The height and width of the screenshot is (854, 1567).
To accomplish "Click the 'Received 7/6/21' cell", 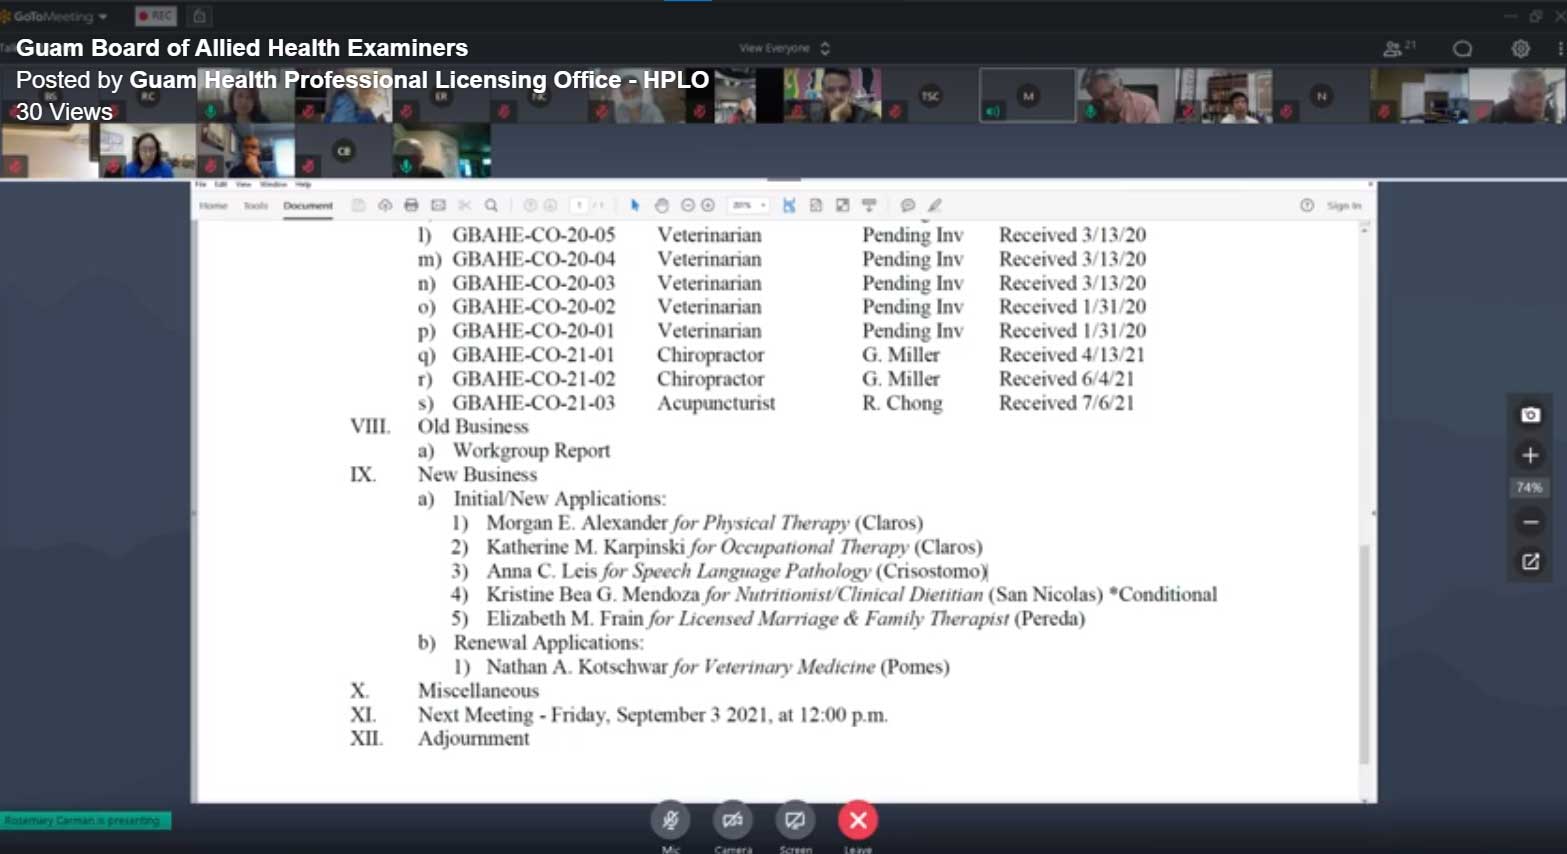I will (1067, 403).
